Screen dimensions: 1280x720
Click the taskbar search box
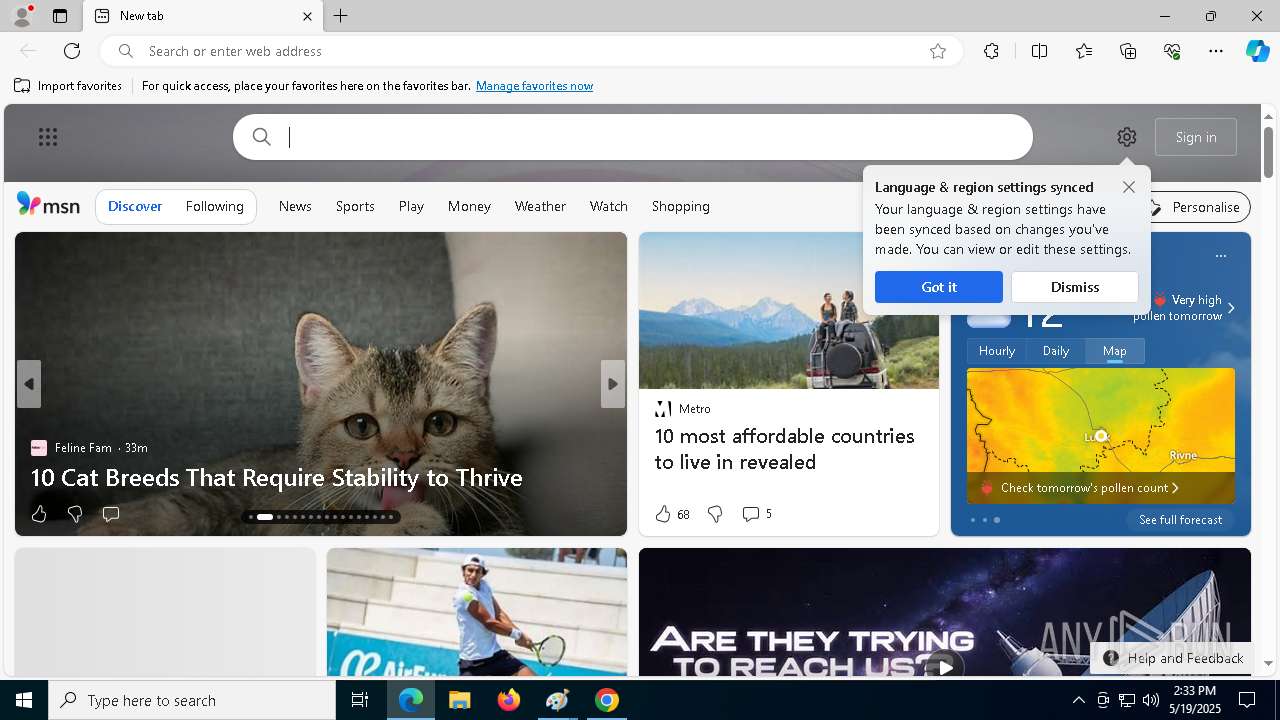point(192,700)
